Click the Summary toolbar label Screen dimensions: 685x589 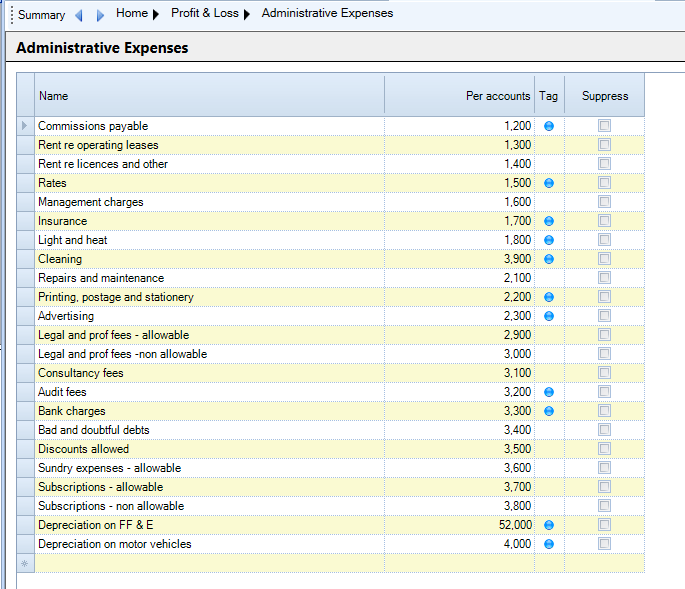[41, 15]
